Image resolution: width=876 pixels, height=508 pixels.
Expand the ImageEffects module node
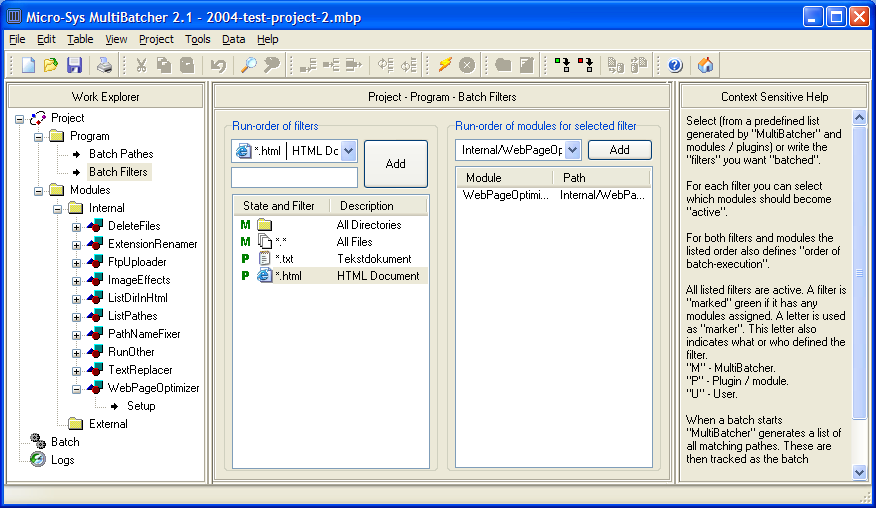(77, 281)
